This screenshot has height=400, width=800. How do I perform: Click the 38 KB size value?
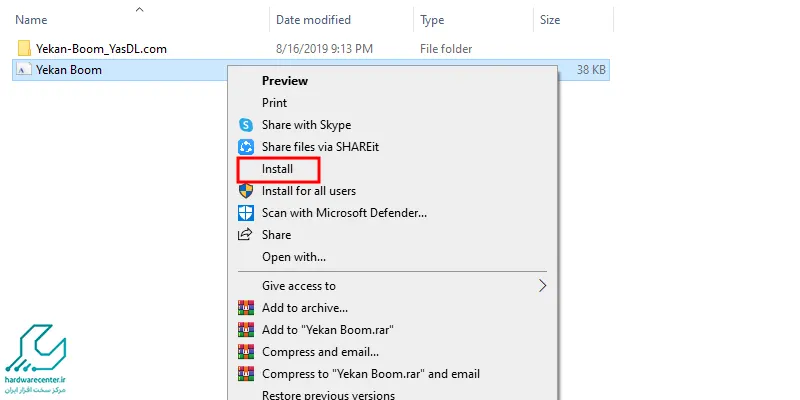[x=591, y=70]
